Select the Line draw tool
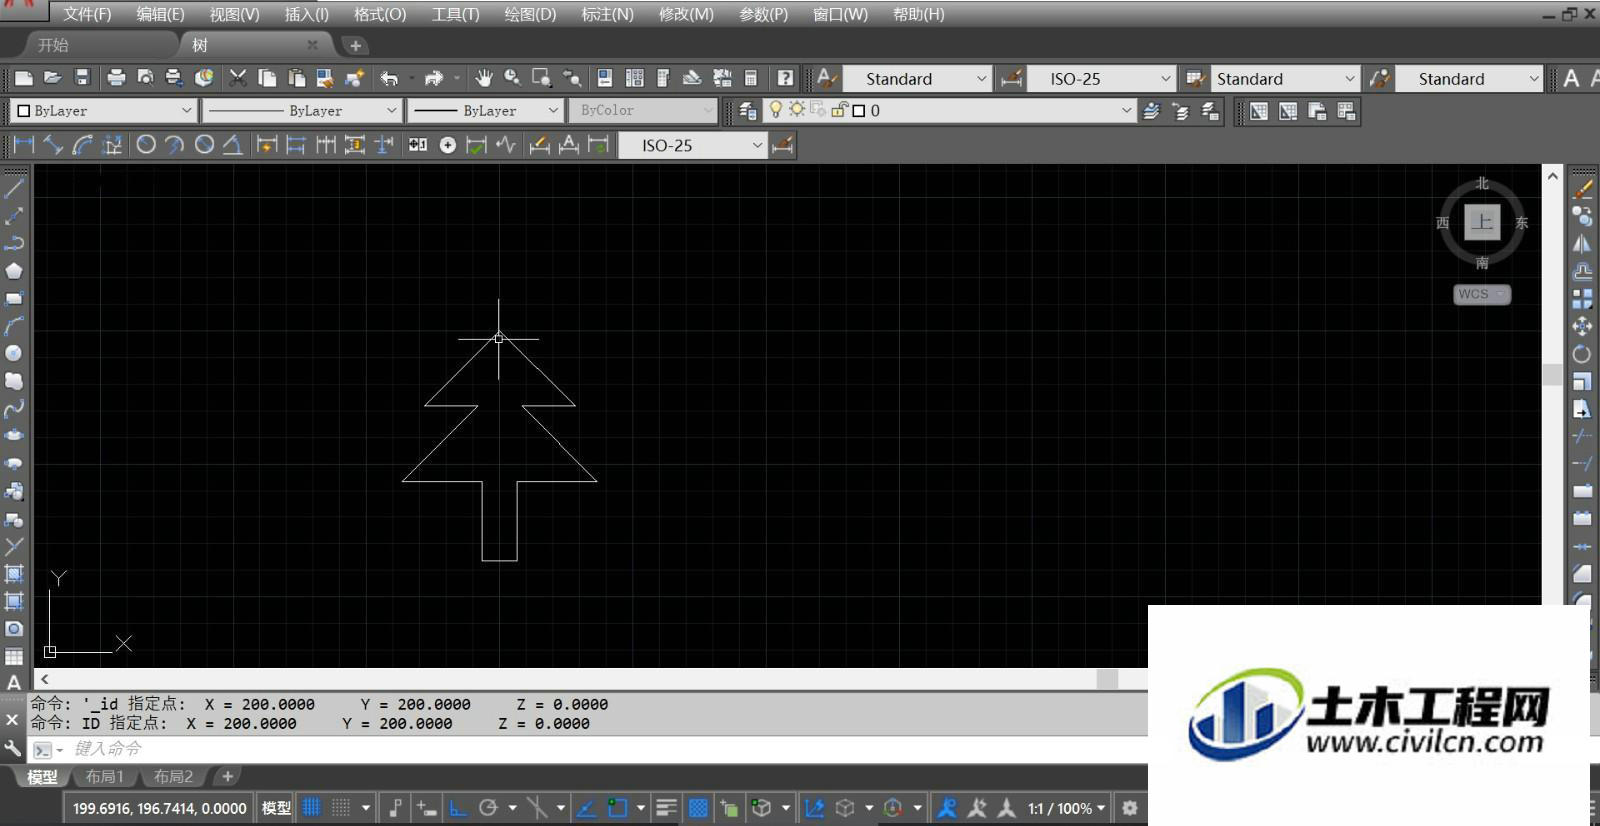This screenshot has width=1600, height=826. click(x=14, y=187)
